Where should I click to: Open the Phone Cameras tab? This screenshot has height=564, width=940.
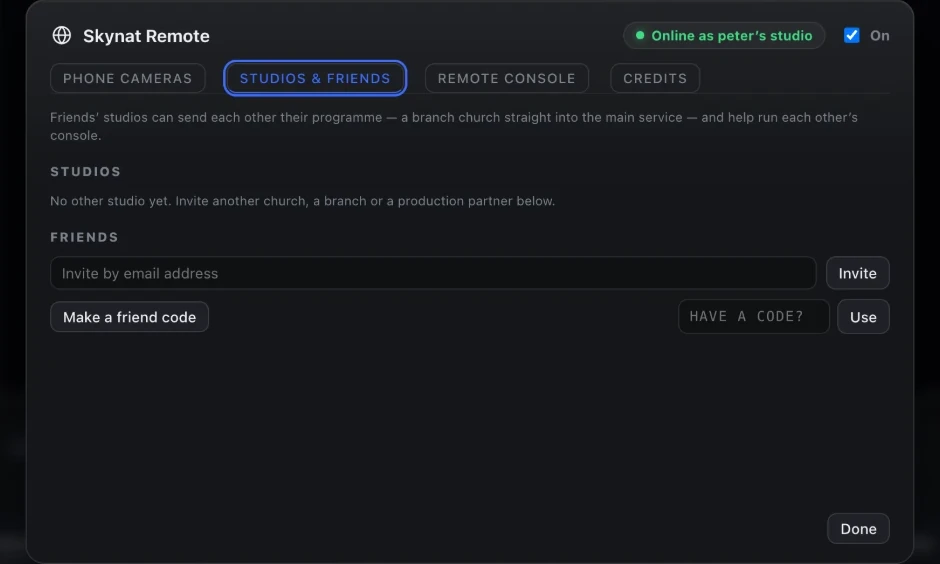coord(128,78)
